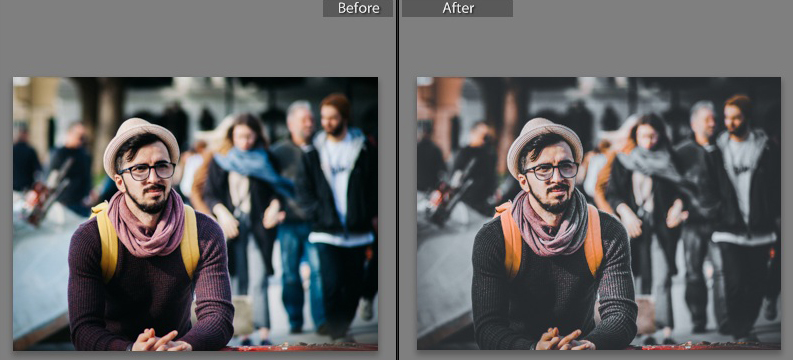Click the blue jeans in Before photo
This screenshot has height=360, width=793.
pos(299,273)
